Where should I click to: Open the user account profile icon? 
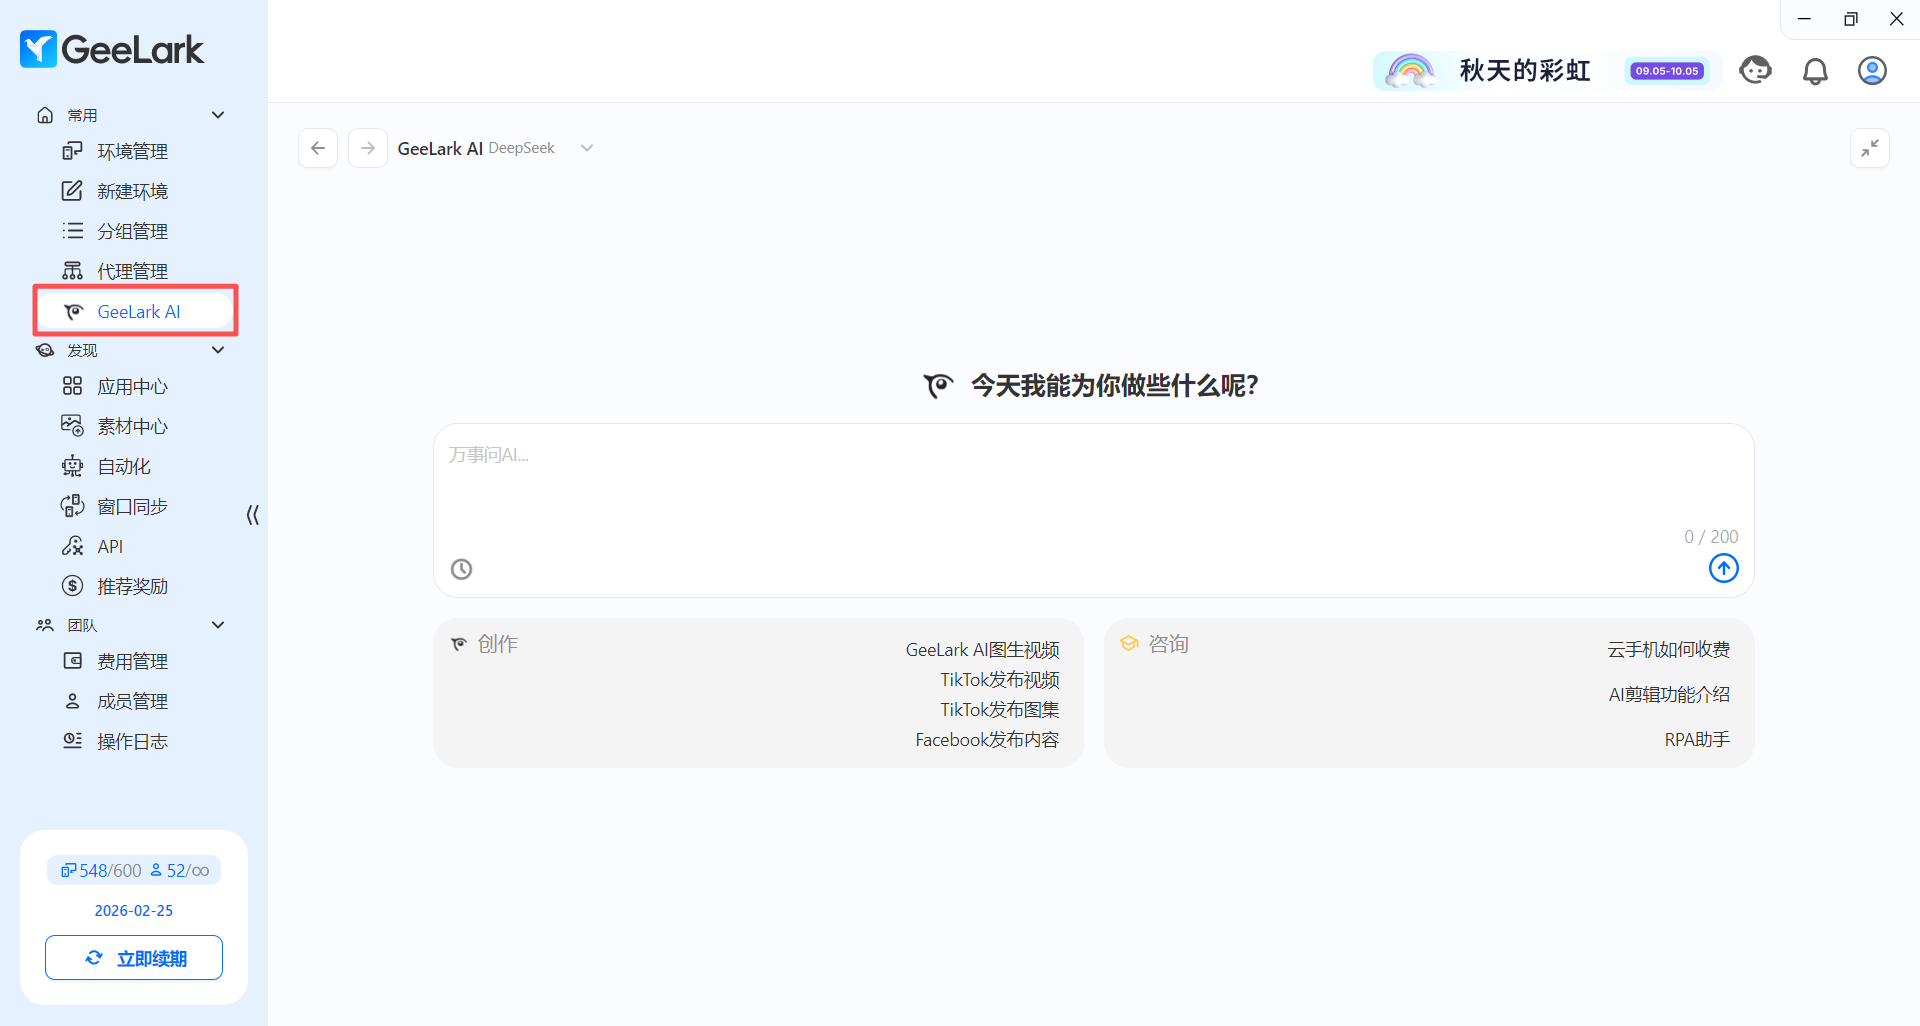pos(1872,71)
